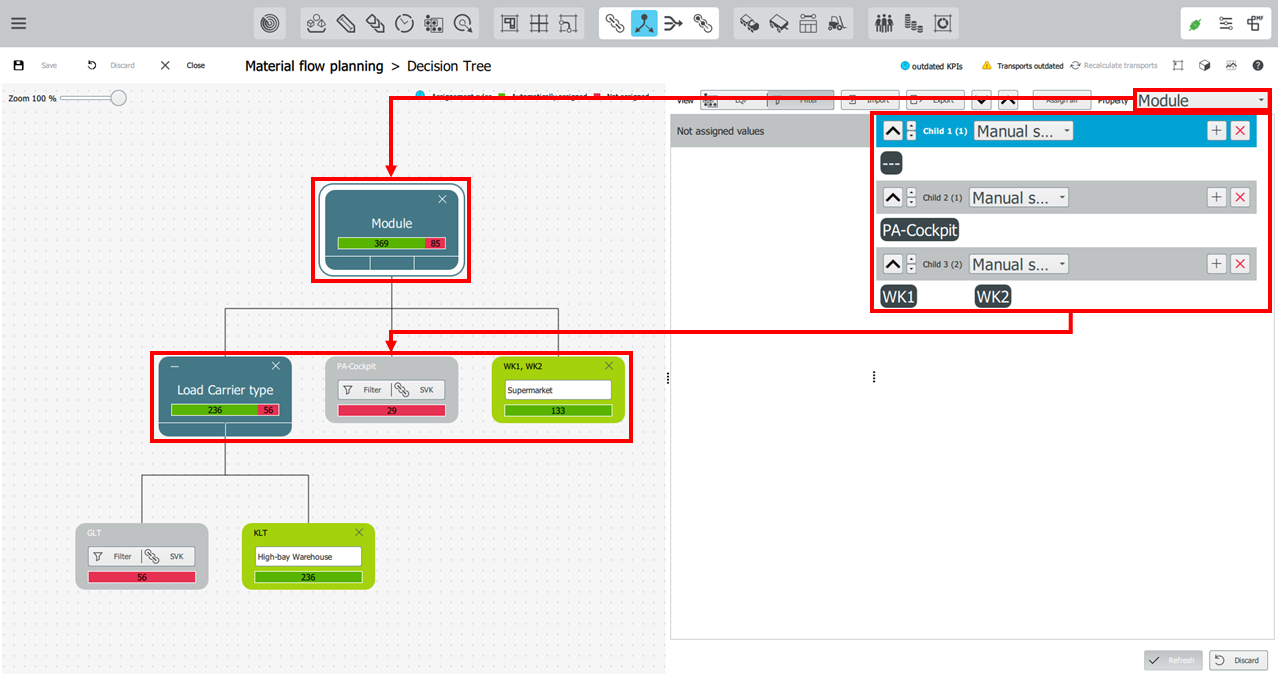This screenshot has width=1278, height=677.
Task: Click the Export button
Action: pyautogui.click(x=935, y=100)
